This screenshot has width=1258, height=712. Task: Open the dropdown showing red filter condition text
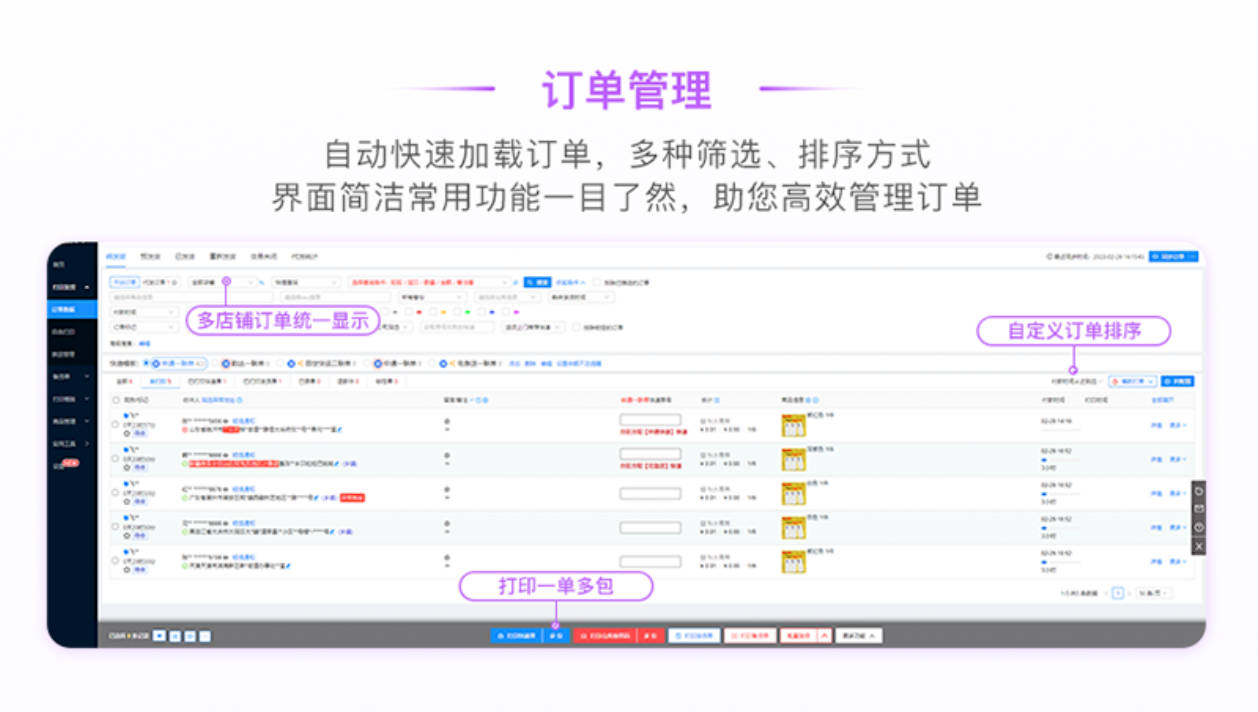pos(430,283)
